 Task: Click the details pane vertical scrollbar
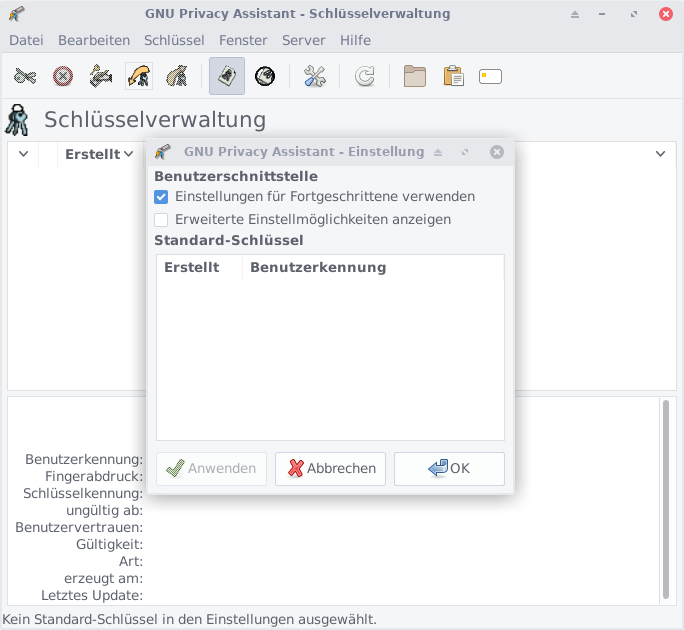[666, 500]
